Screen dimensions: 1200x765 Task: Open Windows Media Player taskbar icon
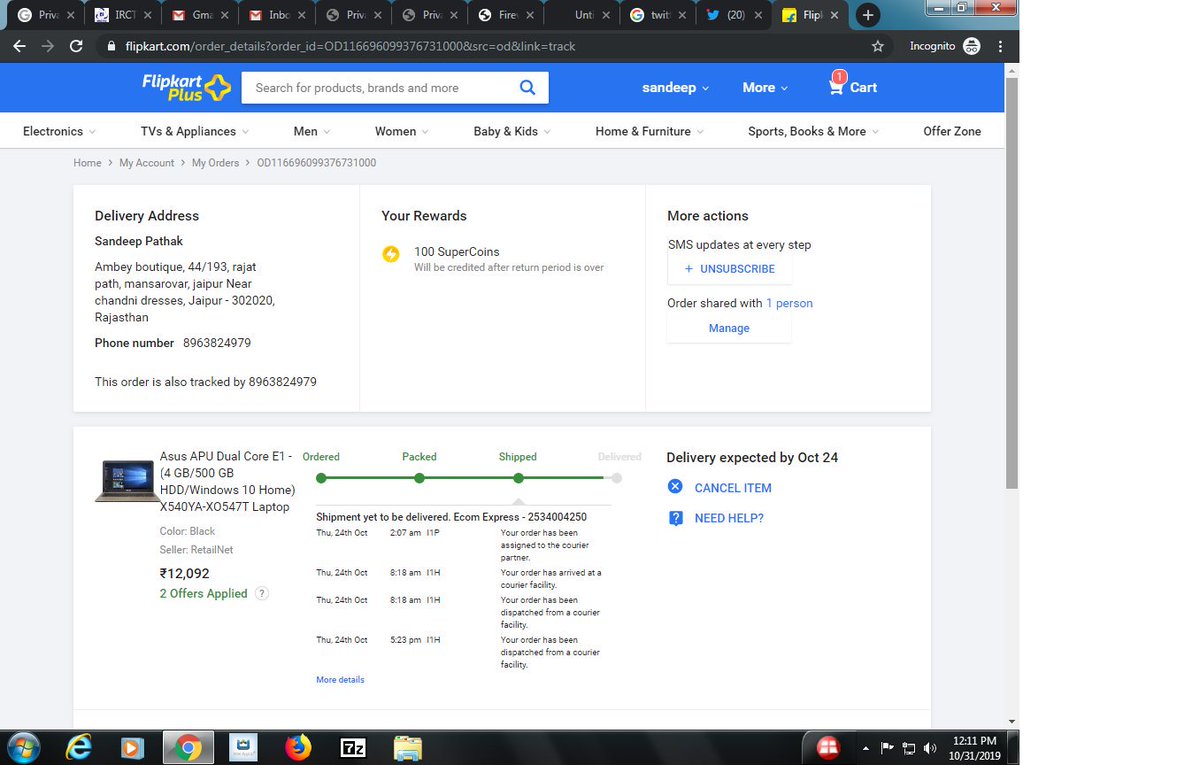pos(133,747)
